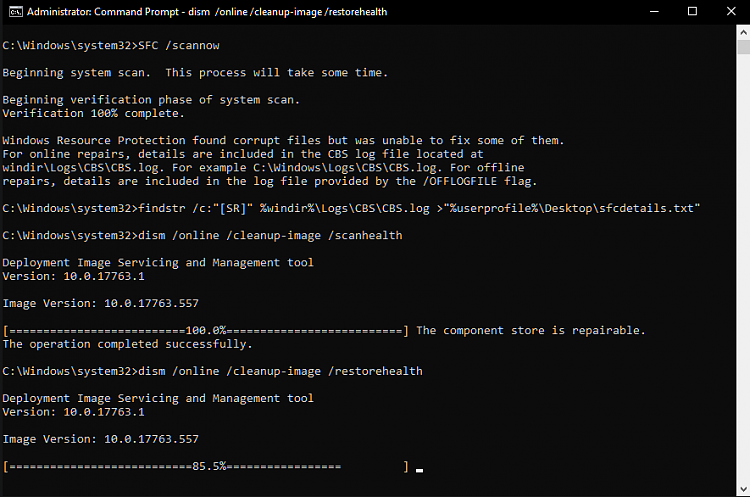Click the scrollbar down arrow

point(743,489)
